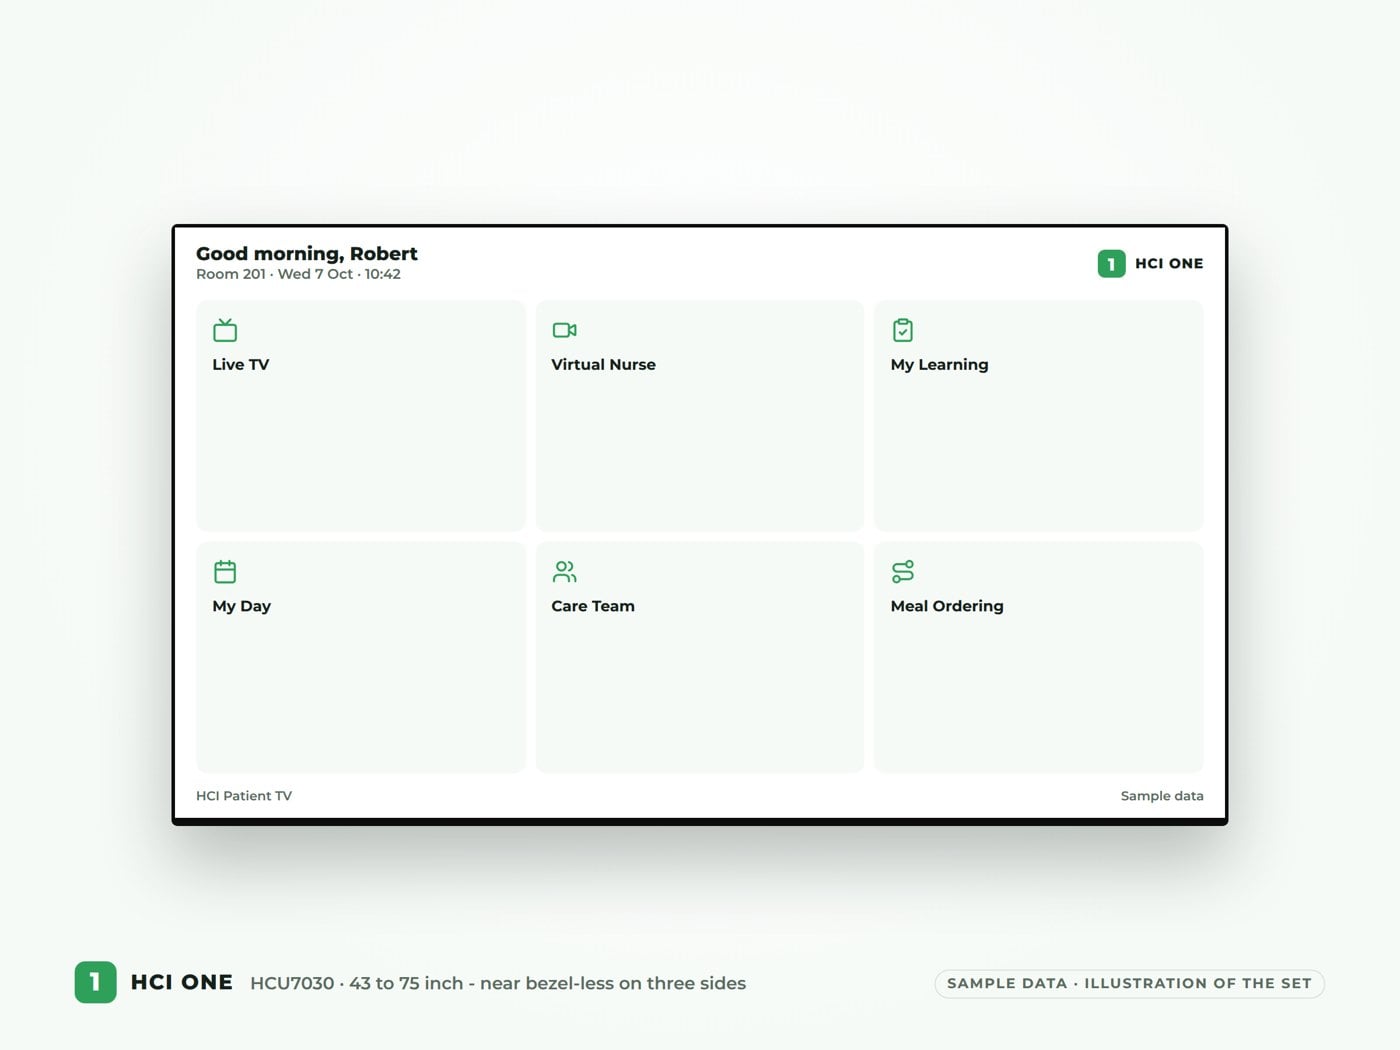This screenshot has height=1050, width=1400.
Task: Open the Meal Ordering tile label
Action: [947, 606]
